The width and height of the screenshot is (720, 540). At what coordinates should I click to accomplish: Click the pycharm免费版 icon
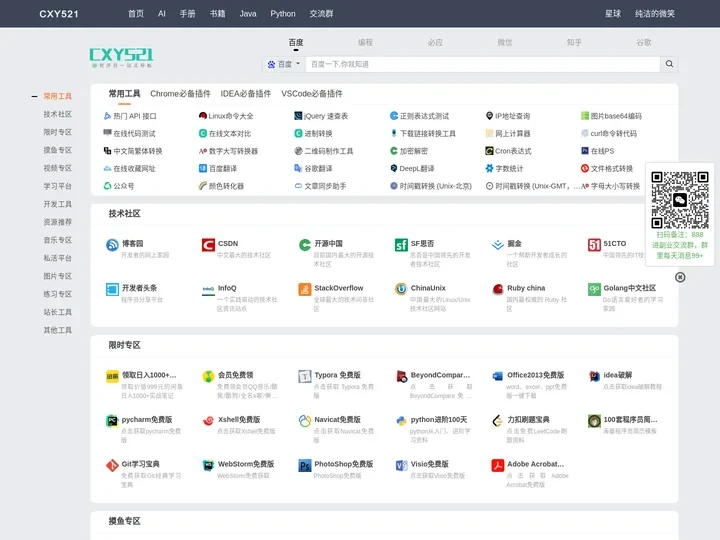click(x=112, y=421)
